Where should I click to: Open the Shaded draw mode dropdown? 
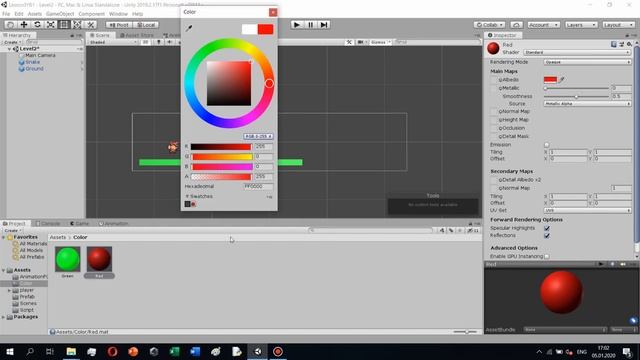pyautogui.click(x=113, y=42)
